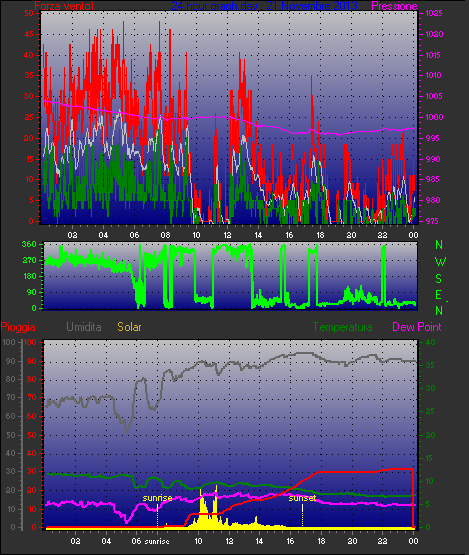Click the 90 value on wind direction axis
Viewport: 469px width, 555px height.
coord(32,292)
